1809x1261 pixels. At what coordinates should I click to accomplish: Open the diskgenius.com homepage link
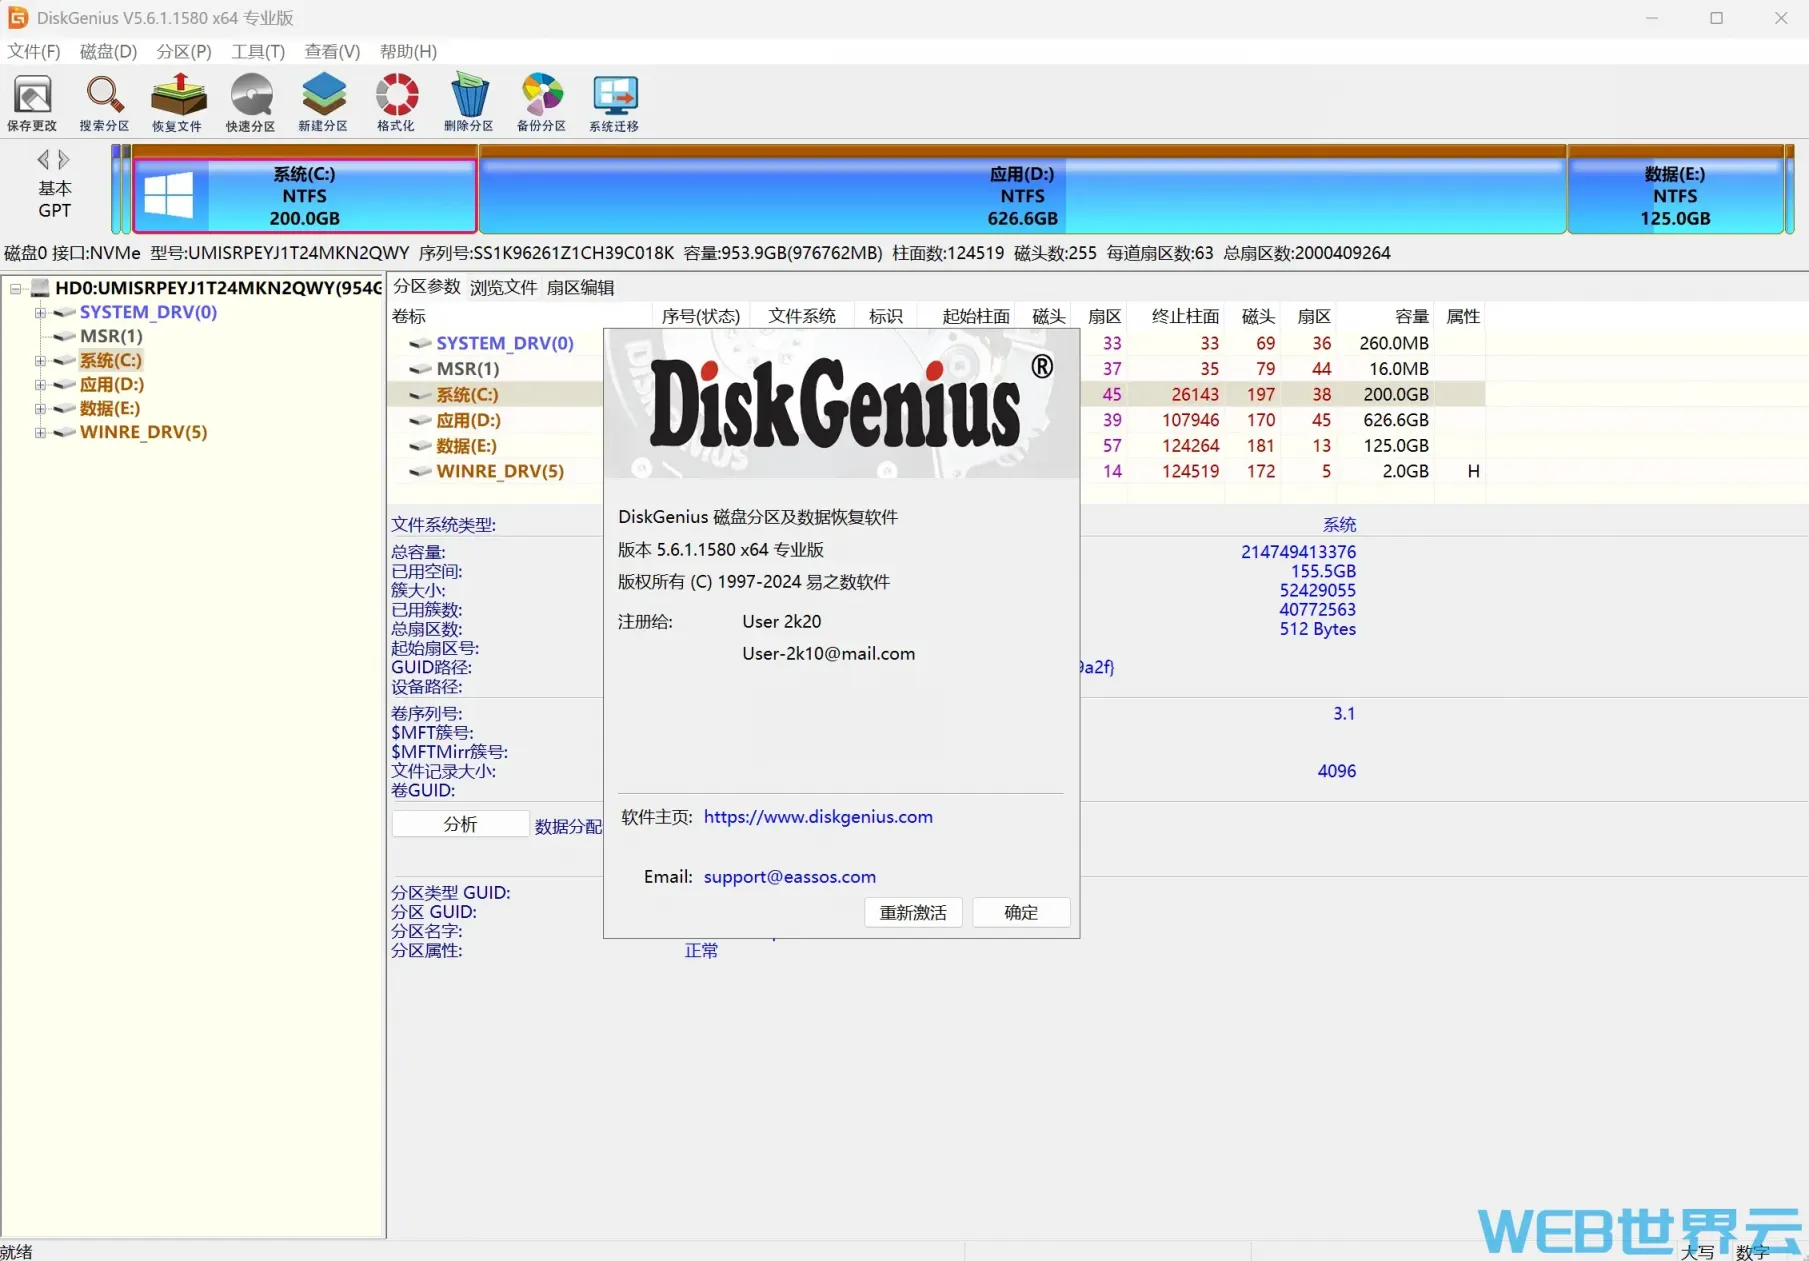pyautogui.click(x=818, y=816)
